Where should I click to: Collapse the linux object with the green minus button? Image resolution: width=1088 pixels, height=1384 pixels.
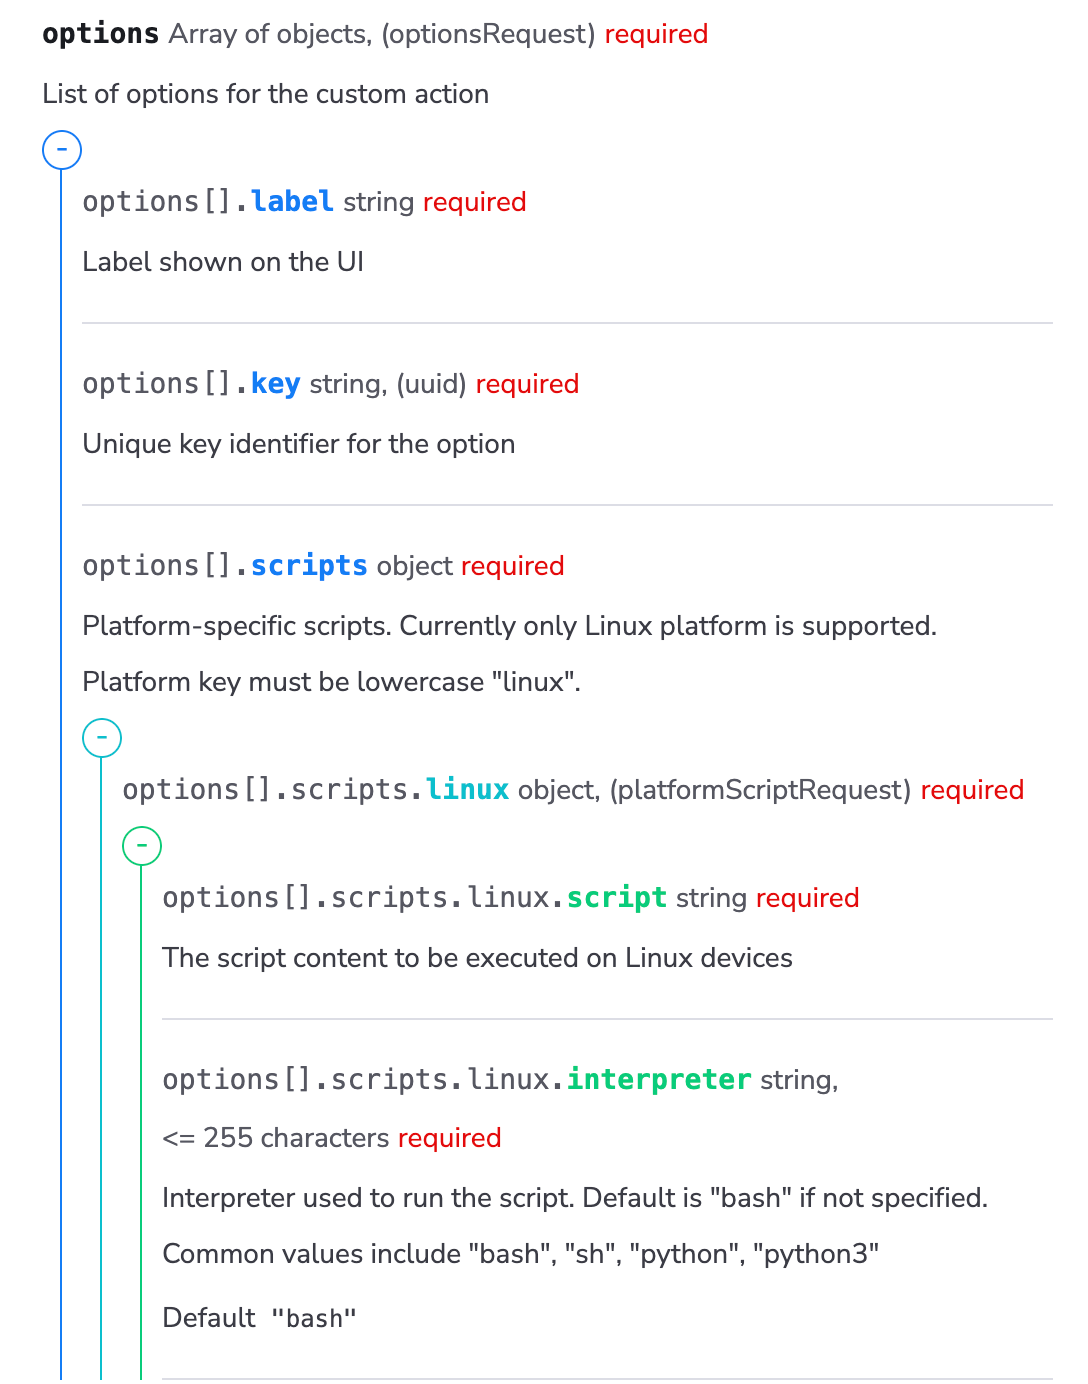(x=142, y=847)
